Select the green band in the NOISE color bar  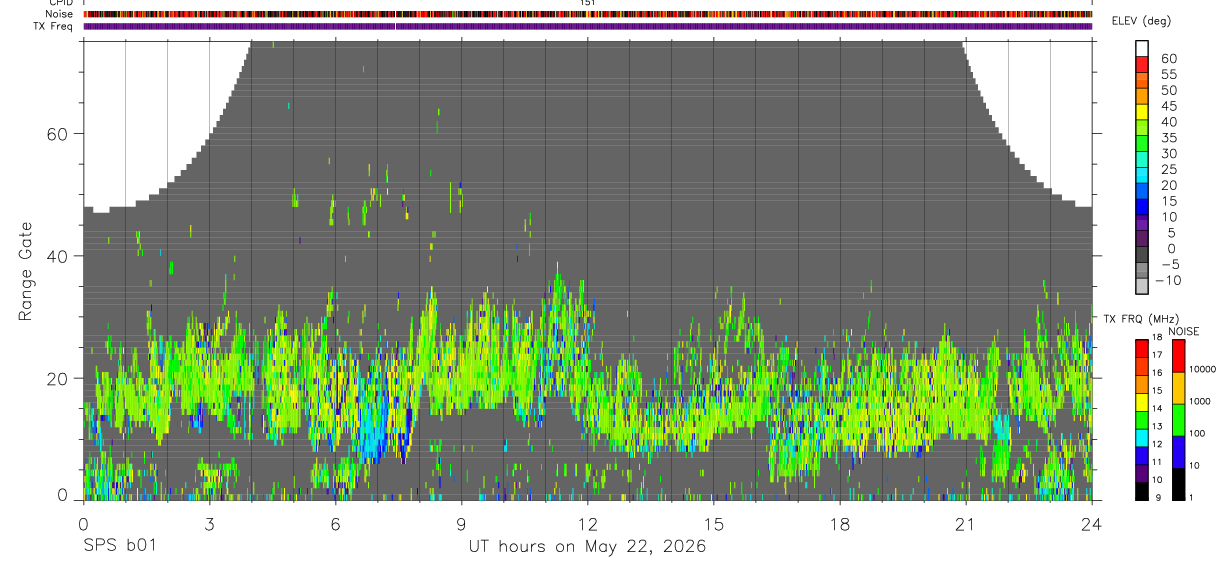tap(1178, 420)
